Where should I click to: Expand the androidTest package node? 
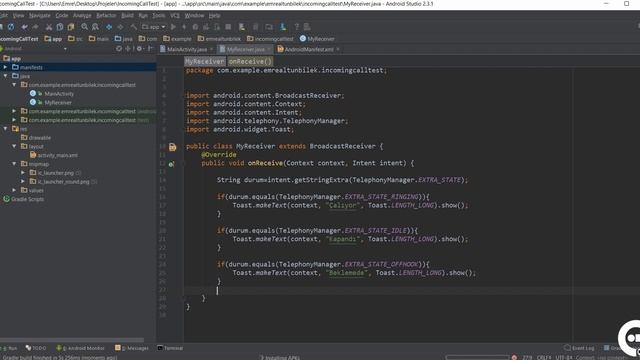tap(14, 111)
